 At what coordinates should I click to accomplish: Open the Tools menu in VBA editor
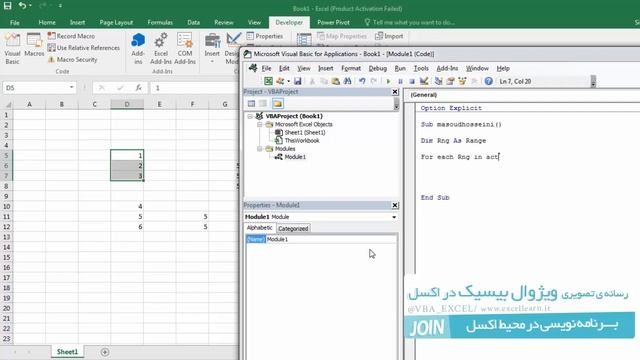pyautogui.click(x=421, y=68)
